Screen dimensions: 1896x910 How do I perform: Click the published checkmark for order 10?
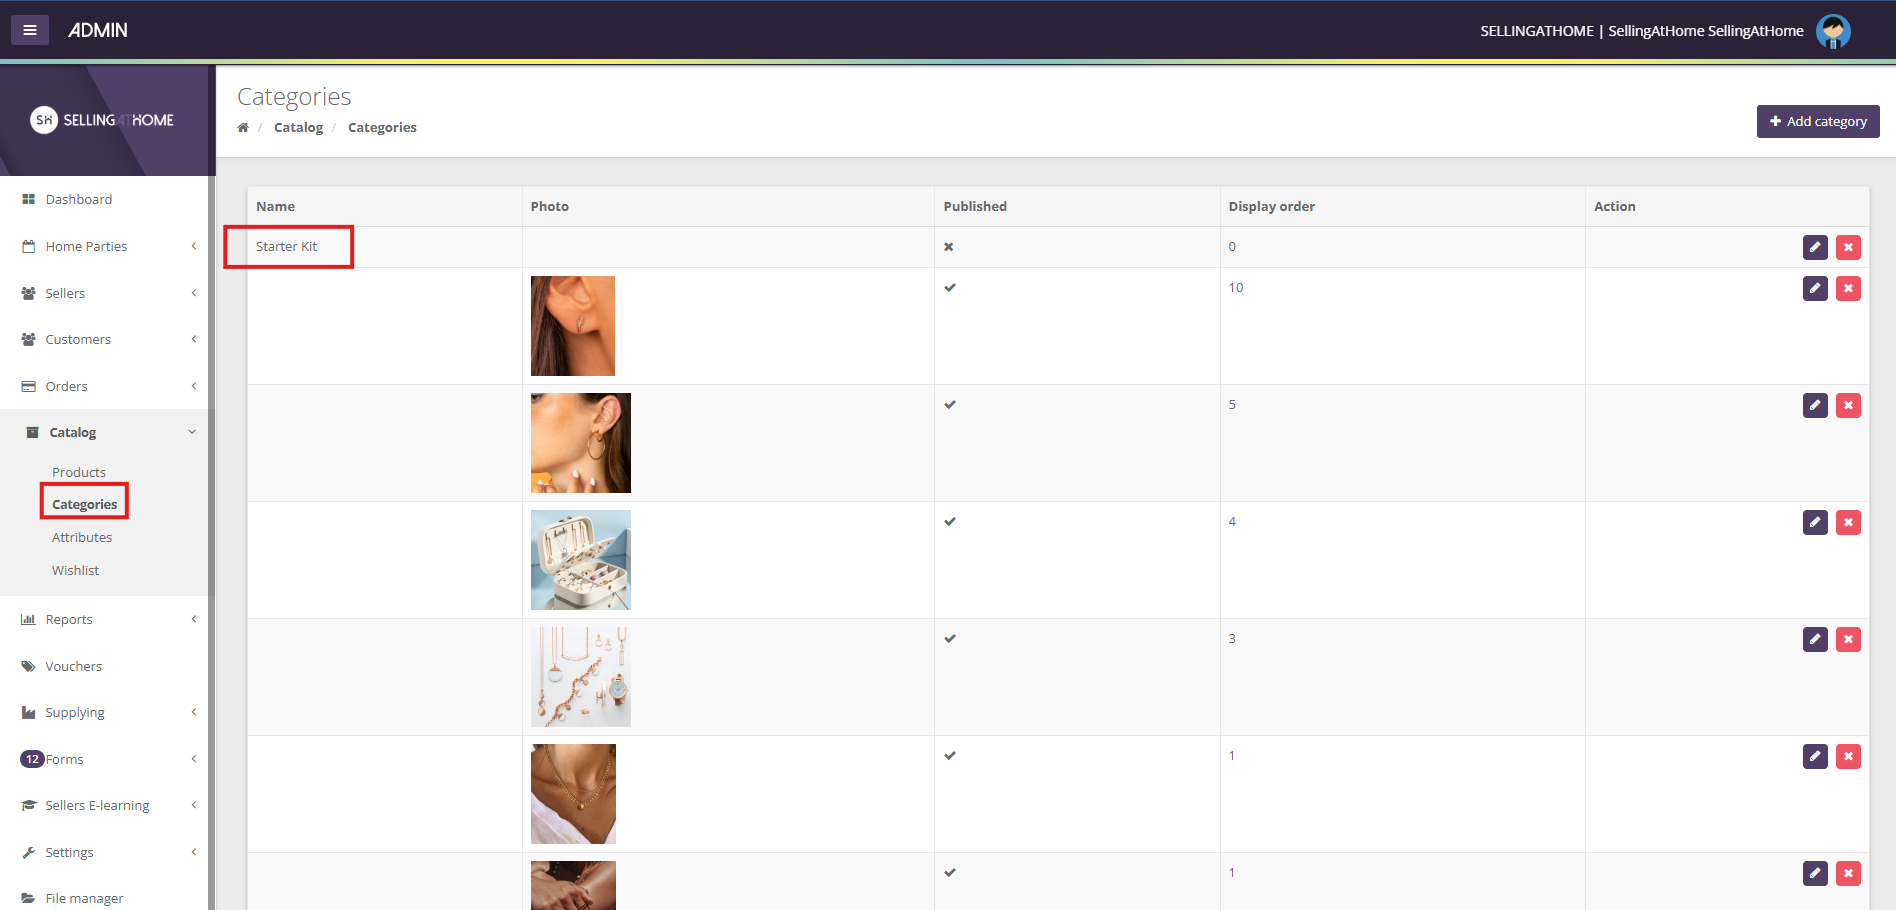(x=950, y=288)
